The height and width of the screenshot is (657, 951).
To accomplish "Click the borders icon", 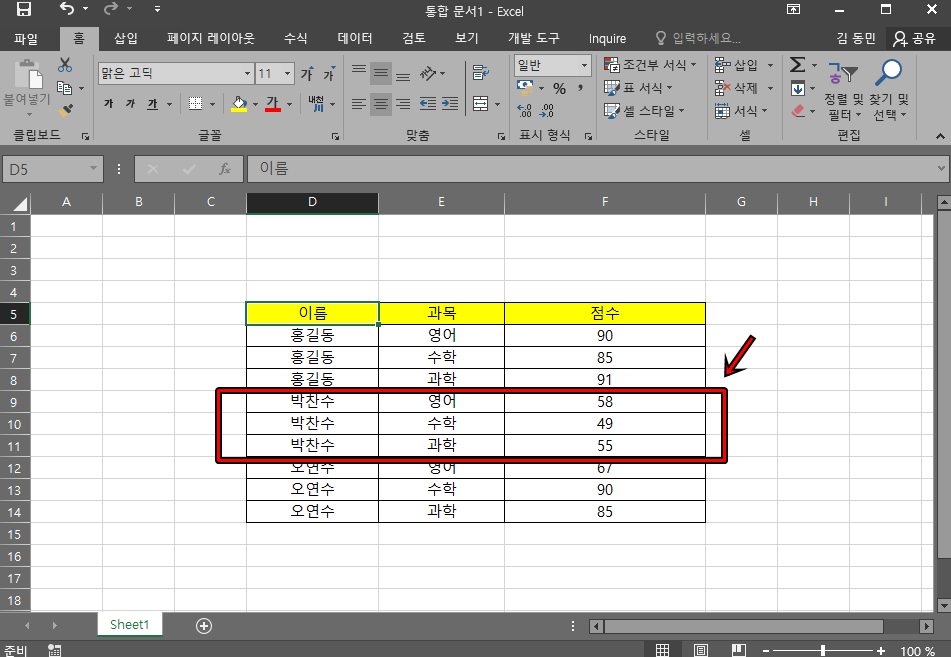I will point(195,104).
